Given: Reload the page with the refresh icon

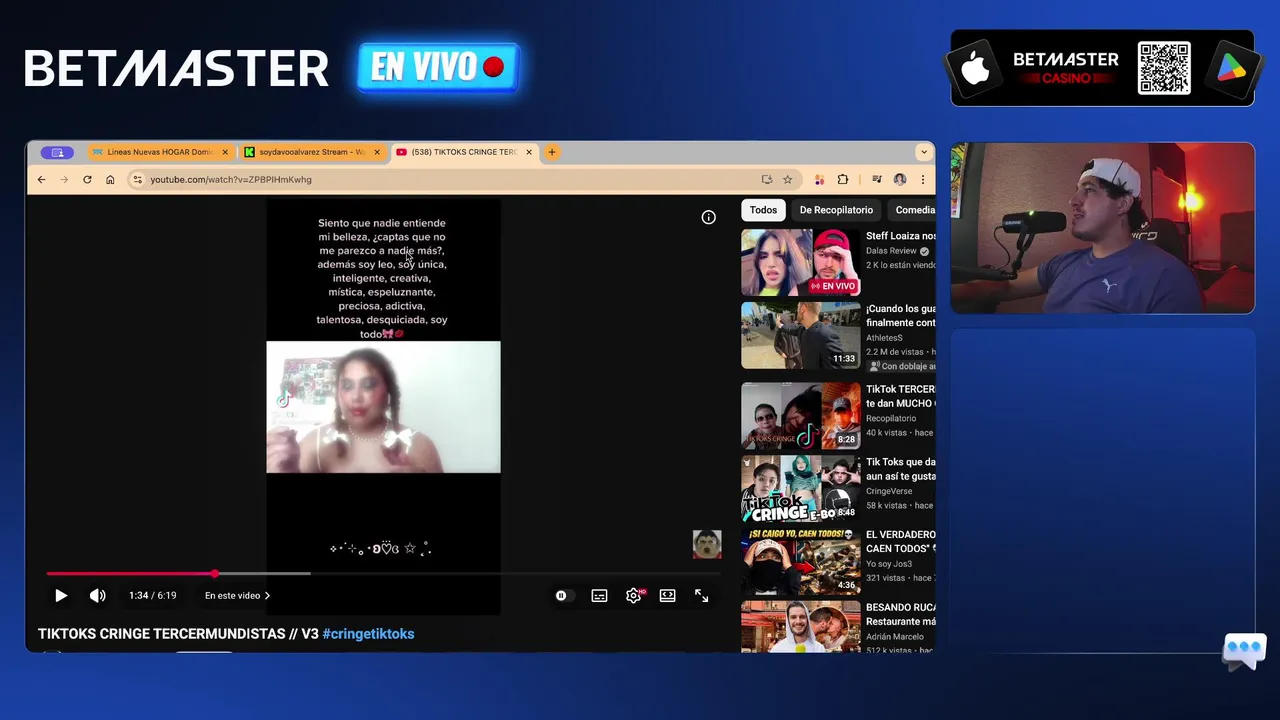Looking at the screenshot, I should coord(87,180).
